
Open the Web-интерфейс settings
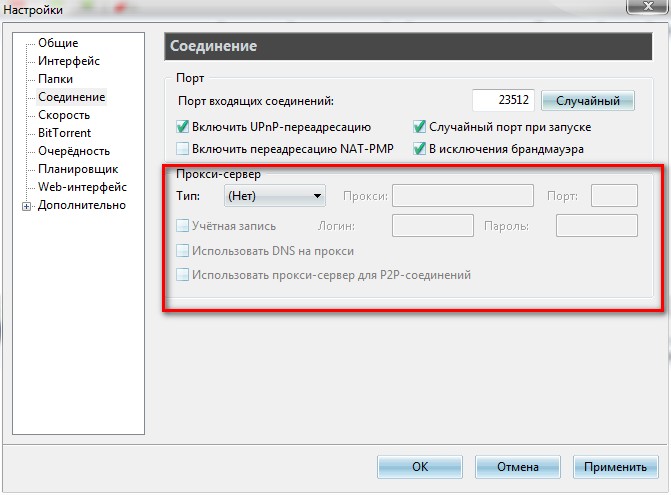(x=82, y=187)
